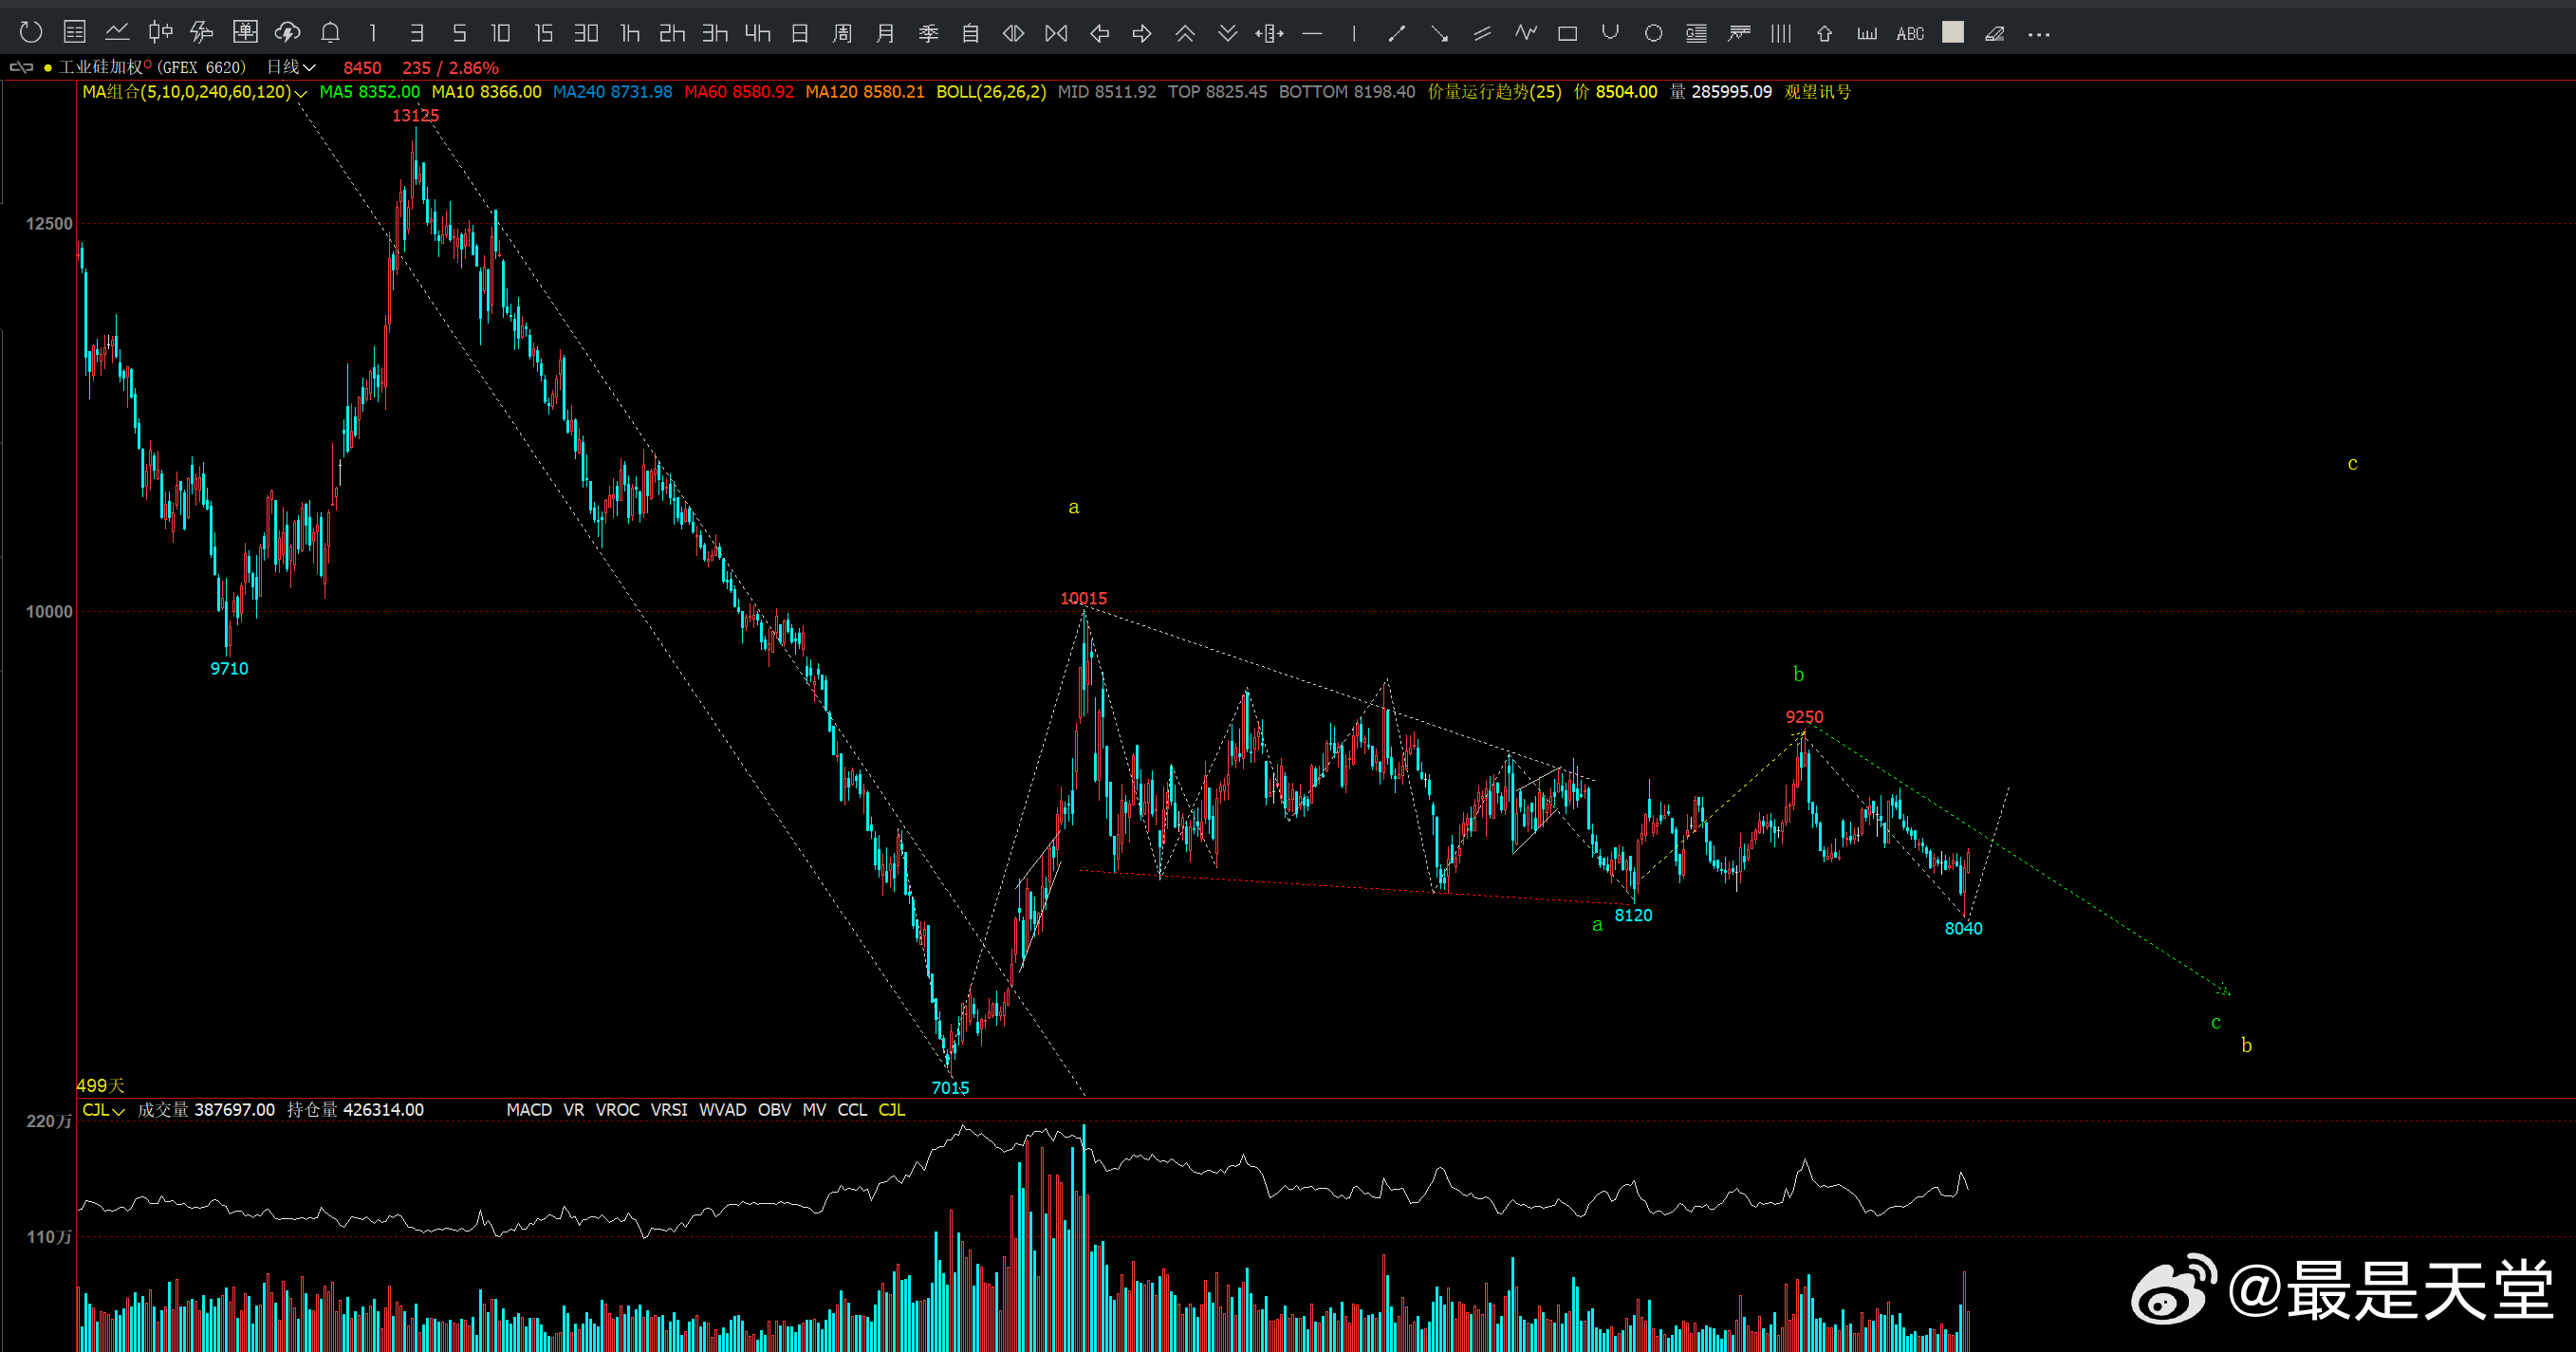This screenshot has height=1352, width=2576.
Task: Go back with the left arrow icon
Action: click(x=1099, y=34)
